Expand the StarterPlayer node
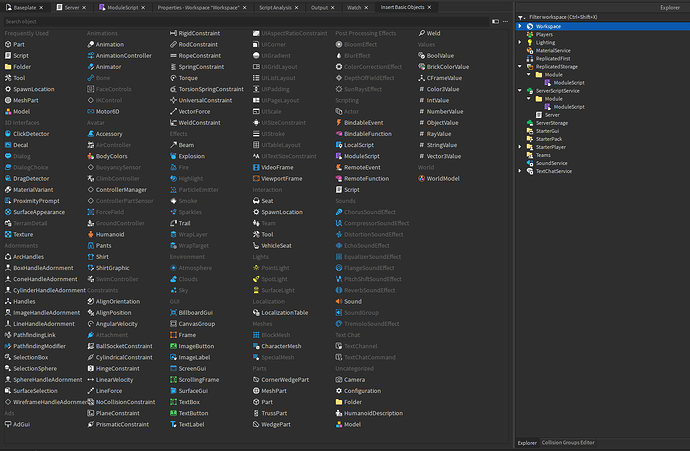Viewport: 690px width, 451px height. click(x=520, y=147)
